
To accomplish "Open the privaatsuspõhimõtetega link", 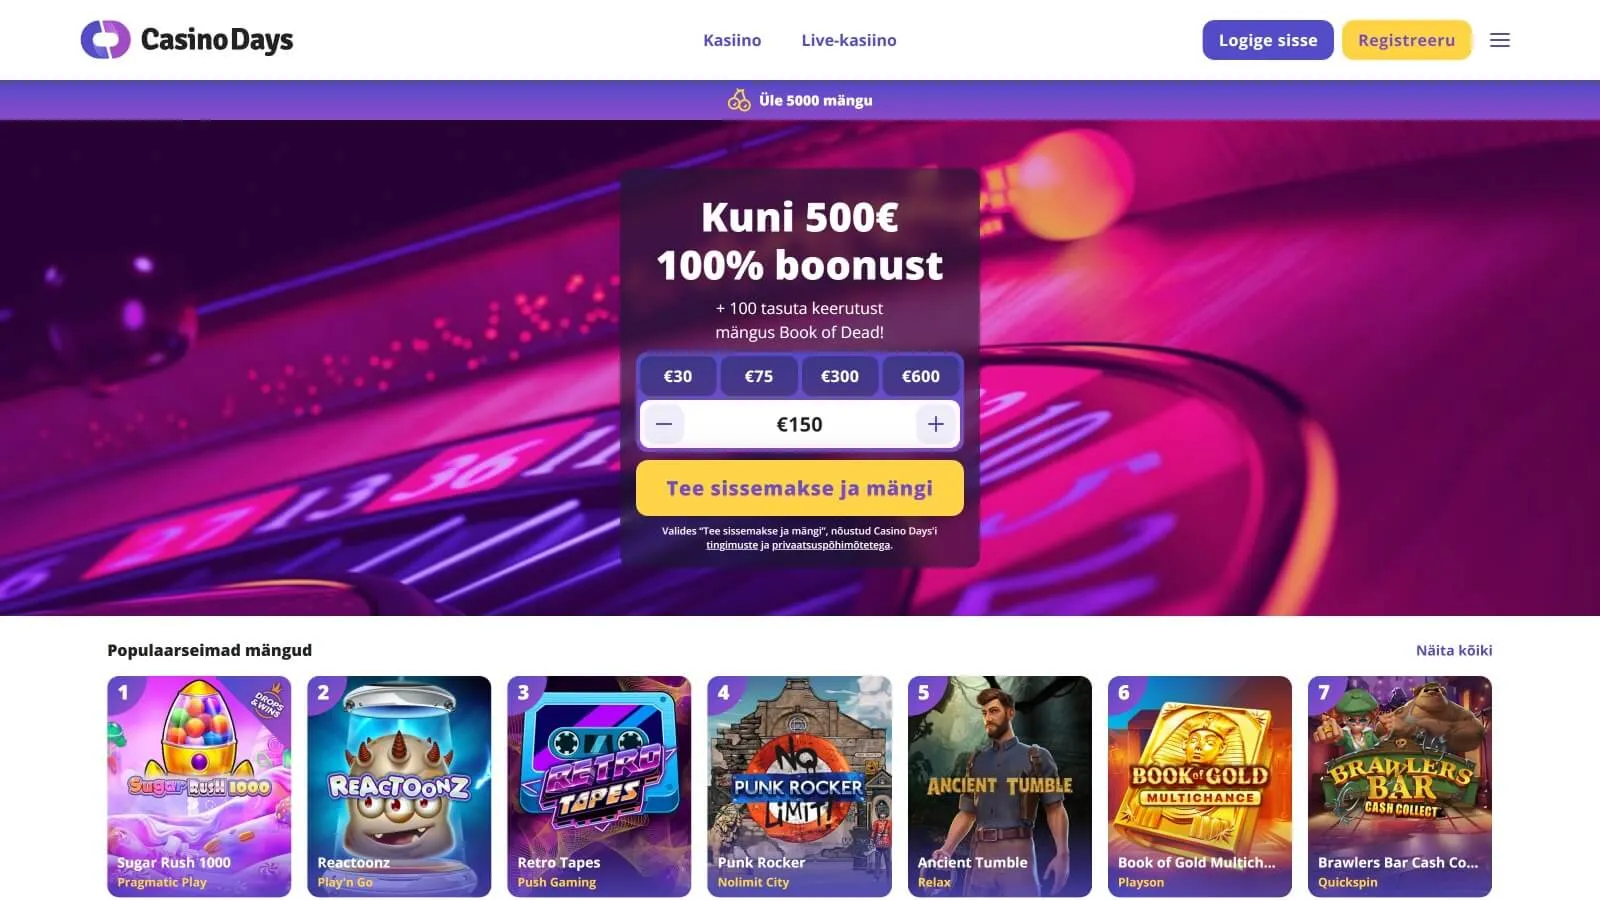I will pos(831,545).
